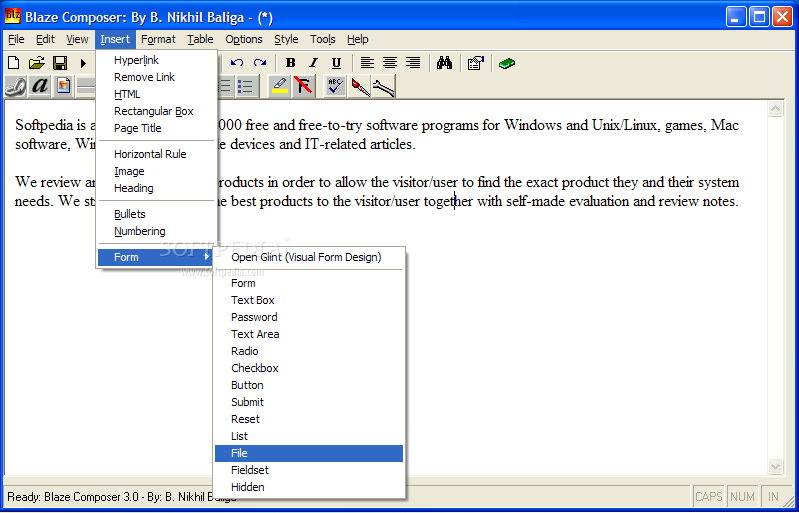Screen dimensions: 799x513
Task: Click the crossed-out F remove formatting icon
Action: (x=304, y=86)
